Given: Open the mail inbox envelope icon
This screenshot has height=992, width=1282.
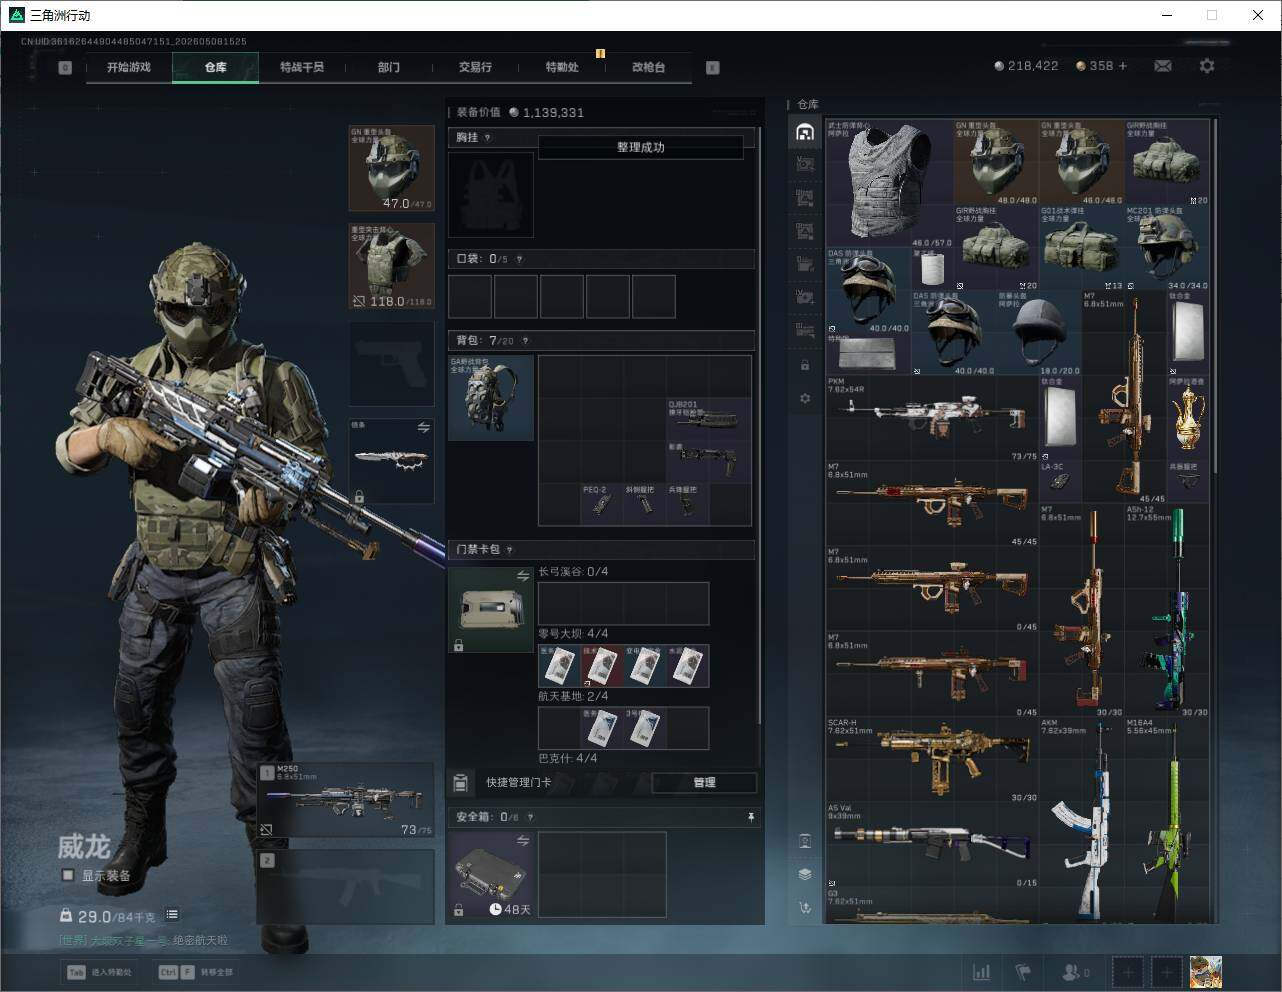Looking at the screenshot, I should (x=1163, y=66).
